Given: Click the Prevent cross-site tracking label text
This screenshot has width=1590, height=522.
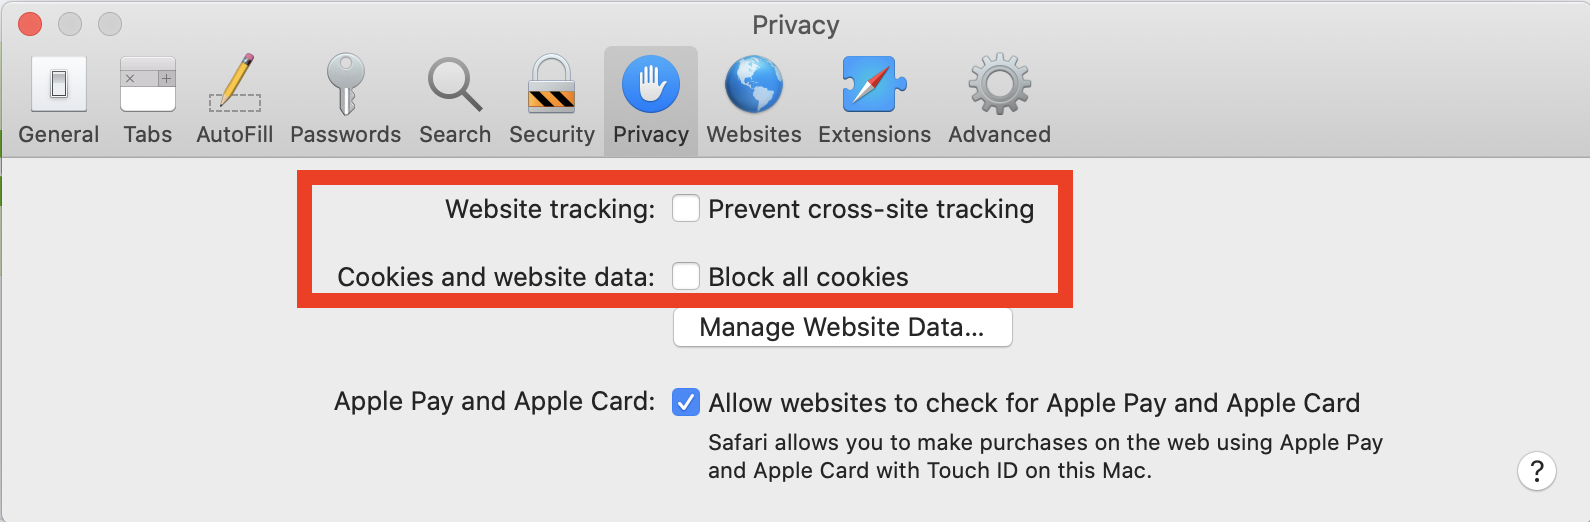Looking at the screenshot, I should pos(871,209).
